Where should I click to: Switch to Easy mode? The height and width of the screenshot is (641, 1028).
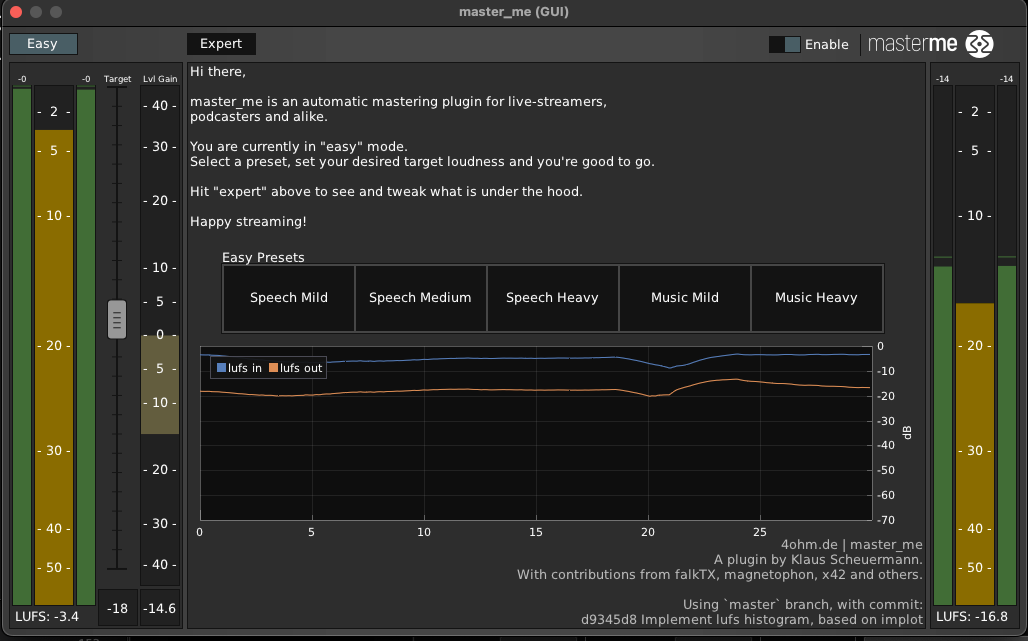pos(43,44)
